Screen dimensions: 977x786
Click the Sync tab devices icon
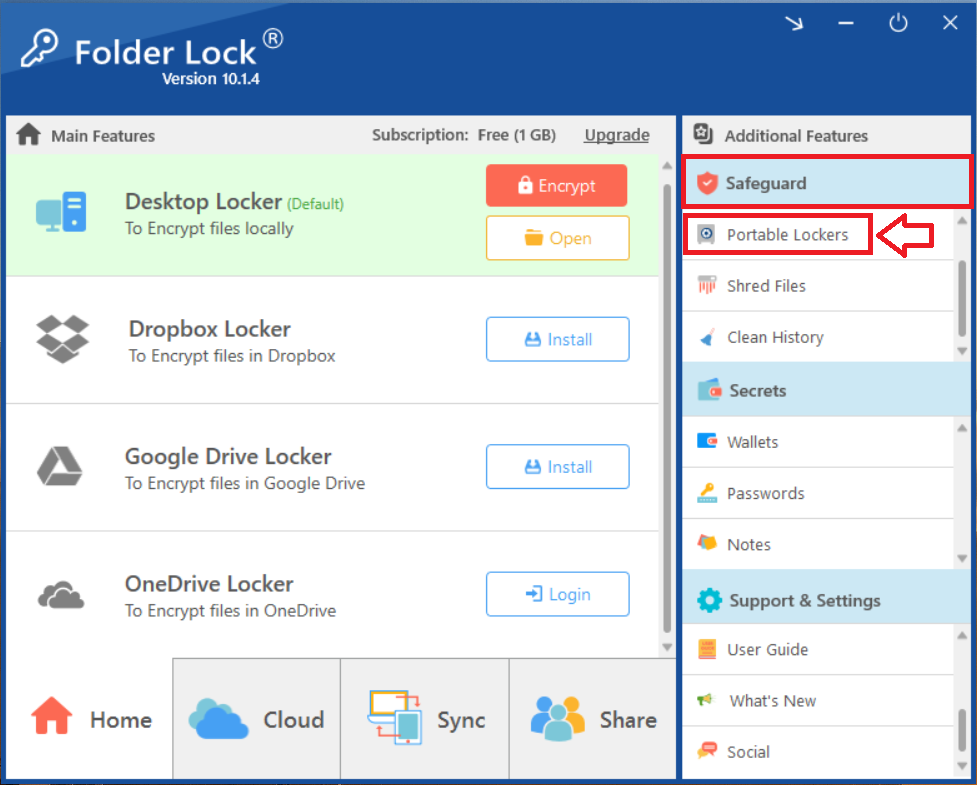[x=394, y=717]
